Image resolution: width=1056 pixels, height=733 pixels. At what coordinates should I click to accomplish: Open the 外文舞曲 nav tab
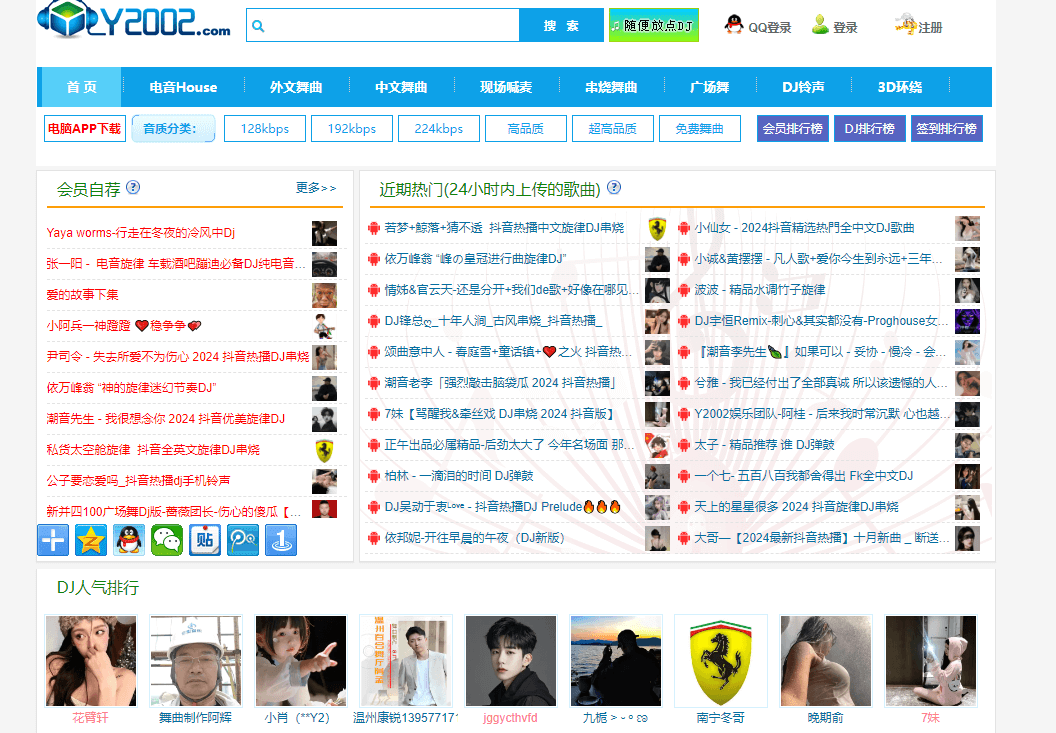[296, 87]
